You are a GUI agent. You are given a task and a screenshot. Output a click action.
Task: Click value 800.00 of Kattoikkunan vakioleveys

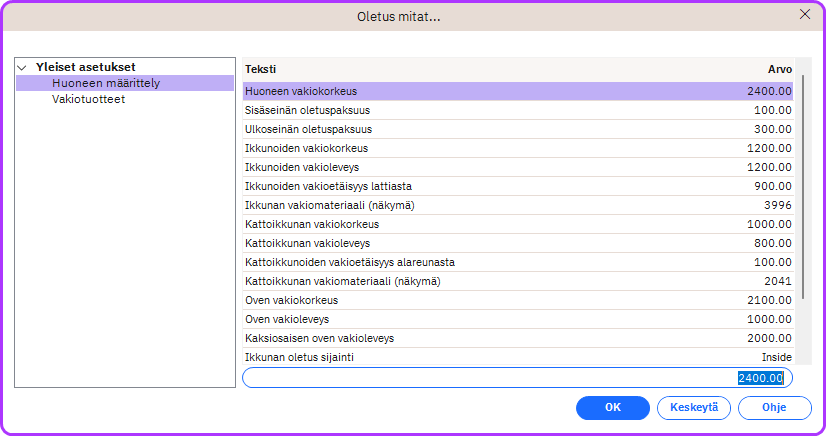click(772, 243)
